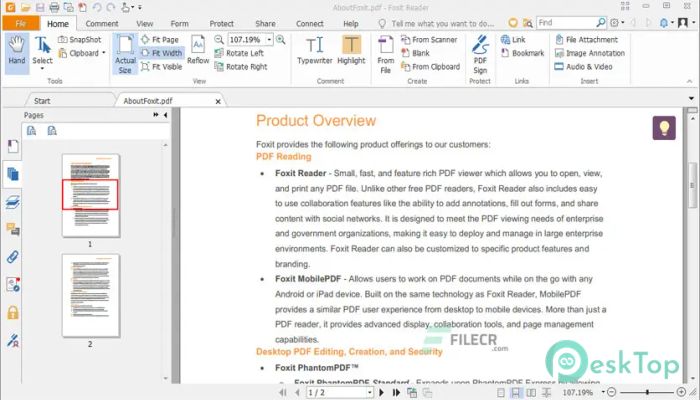Viewport: 700px width, 400px height.
Task: Open the Protect ribbon tab
Action: [x=221, y=24]
